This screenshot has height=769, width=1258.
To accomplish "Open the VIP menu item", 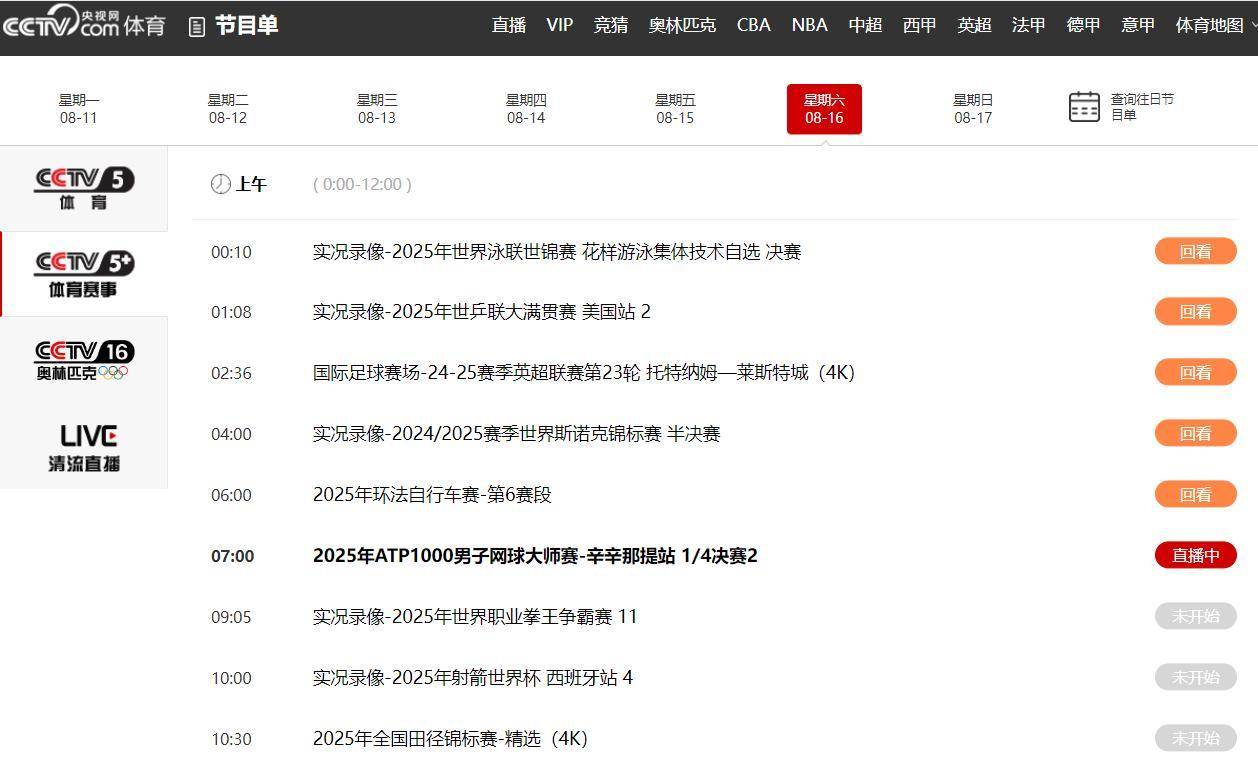I will point(560,25).
